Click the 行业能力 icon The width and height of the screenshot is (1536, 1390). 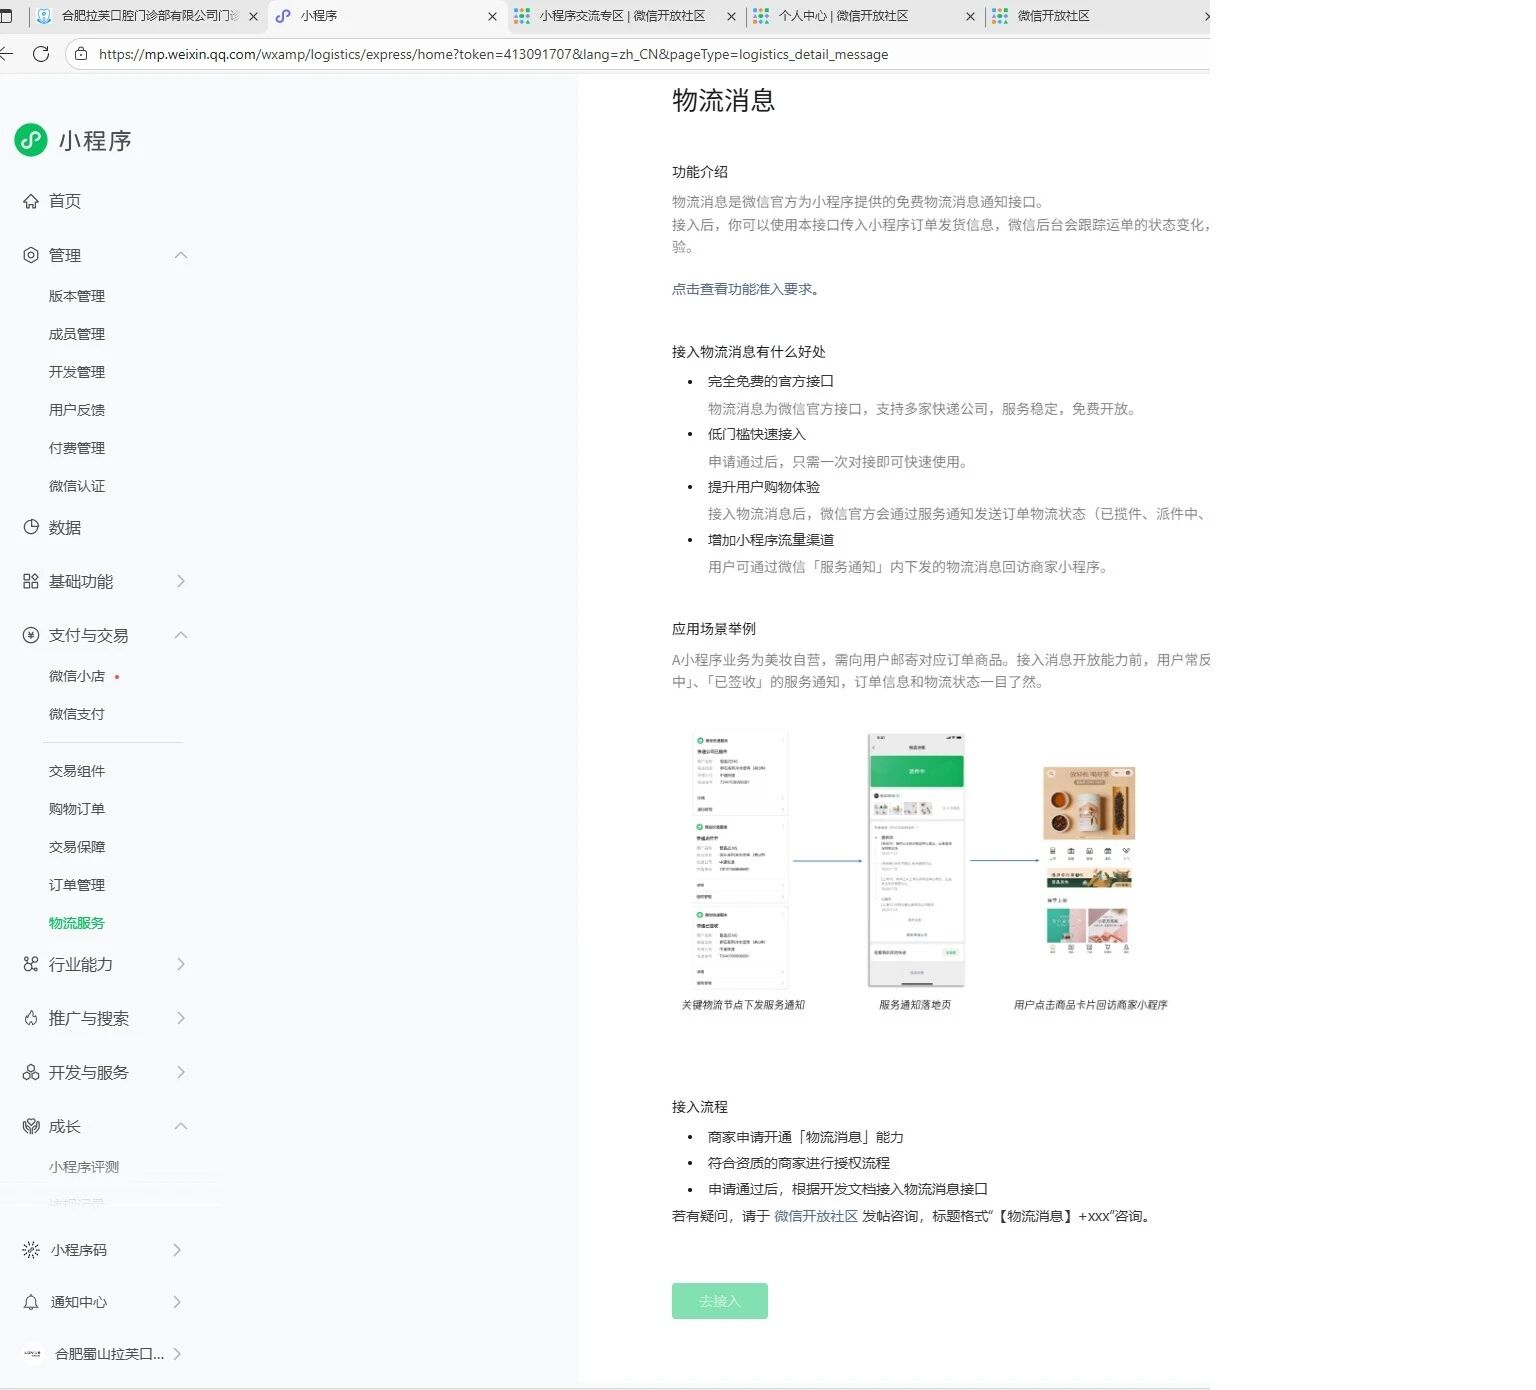[31, 964]
